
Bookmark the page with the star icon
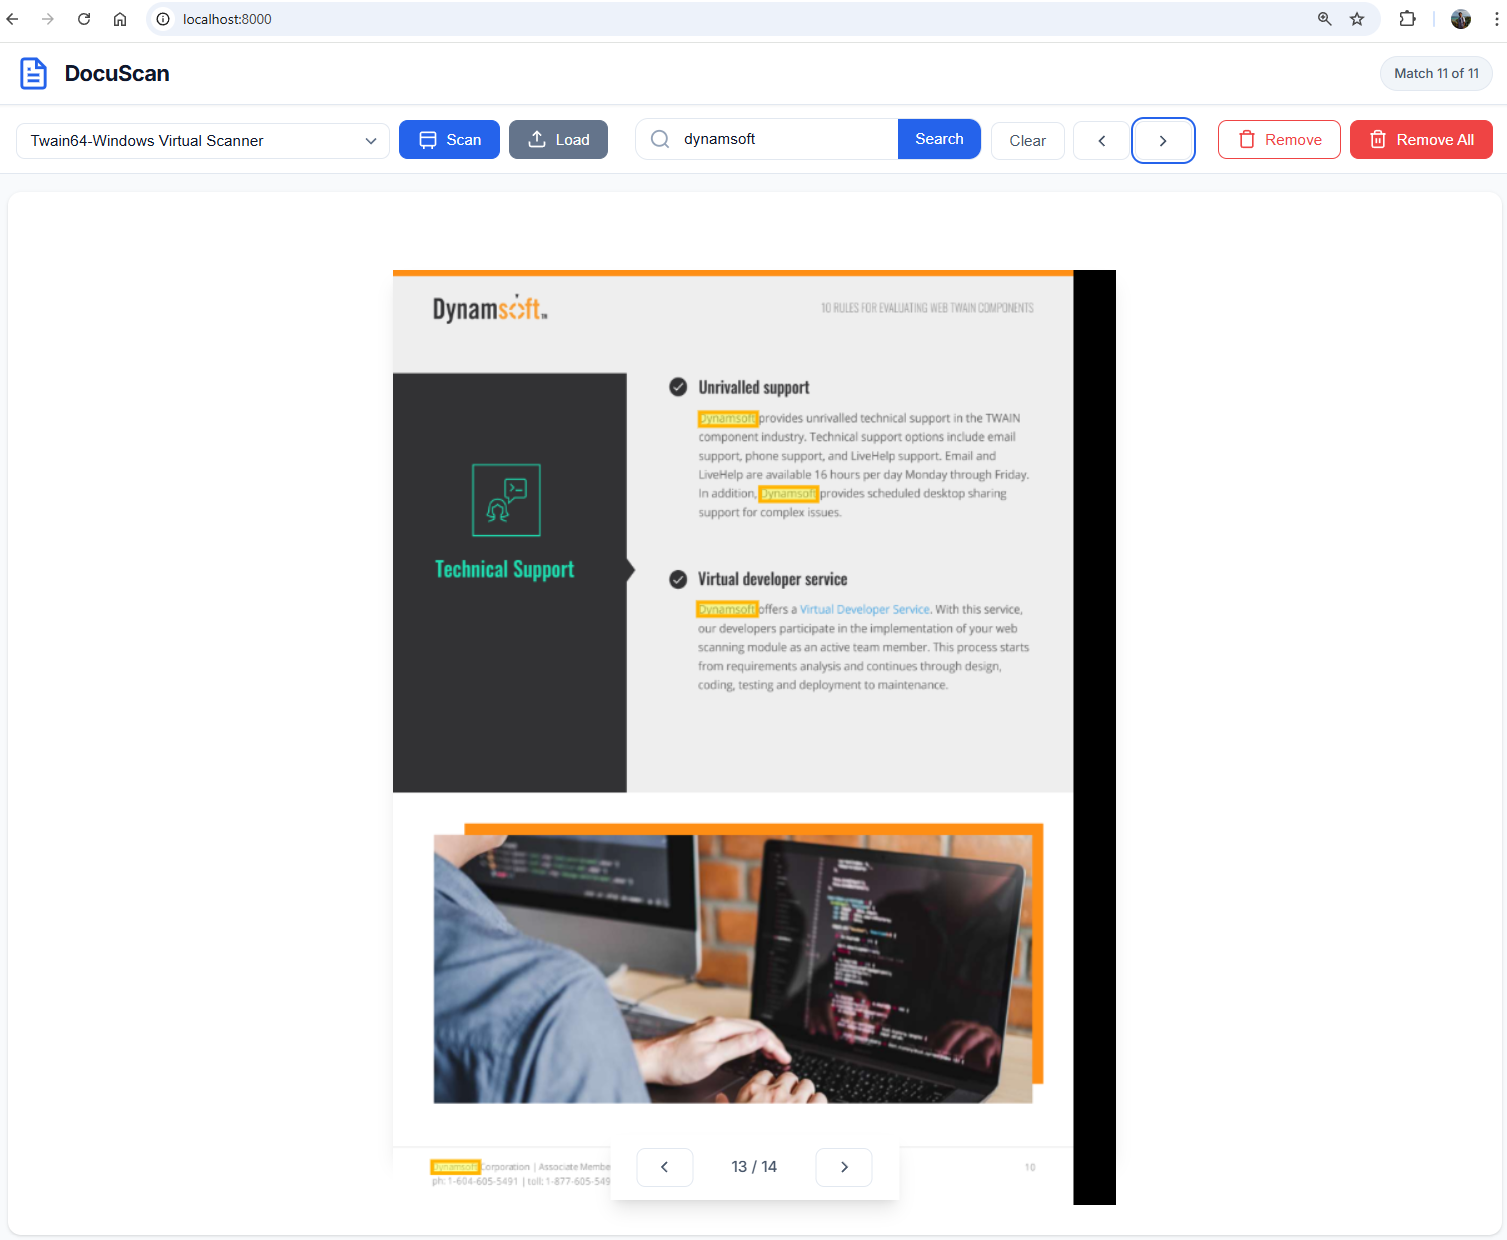1356,19
